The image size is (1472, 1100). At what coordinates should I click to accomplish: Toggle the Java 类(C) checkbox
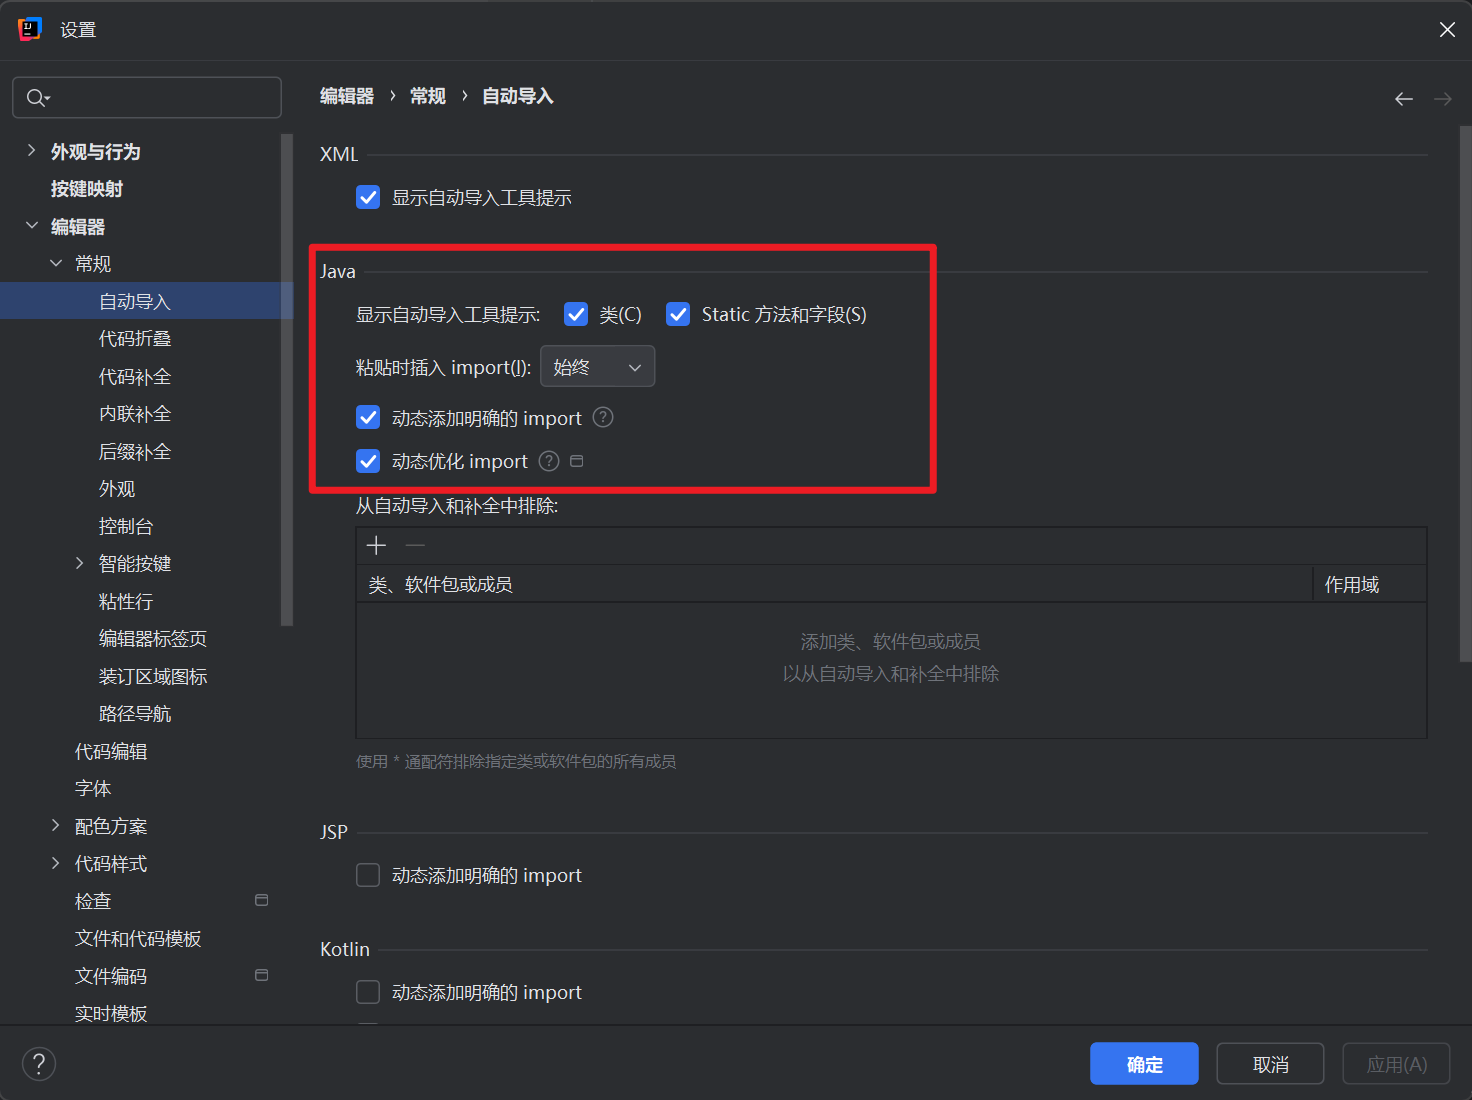click(x=576, y=315)
